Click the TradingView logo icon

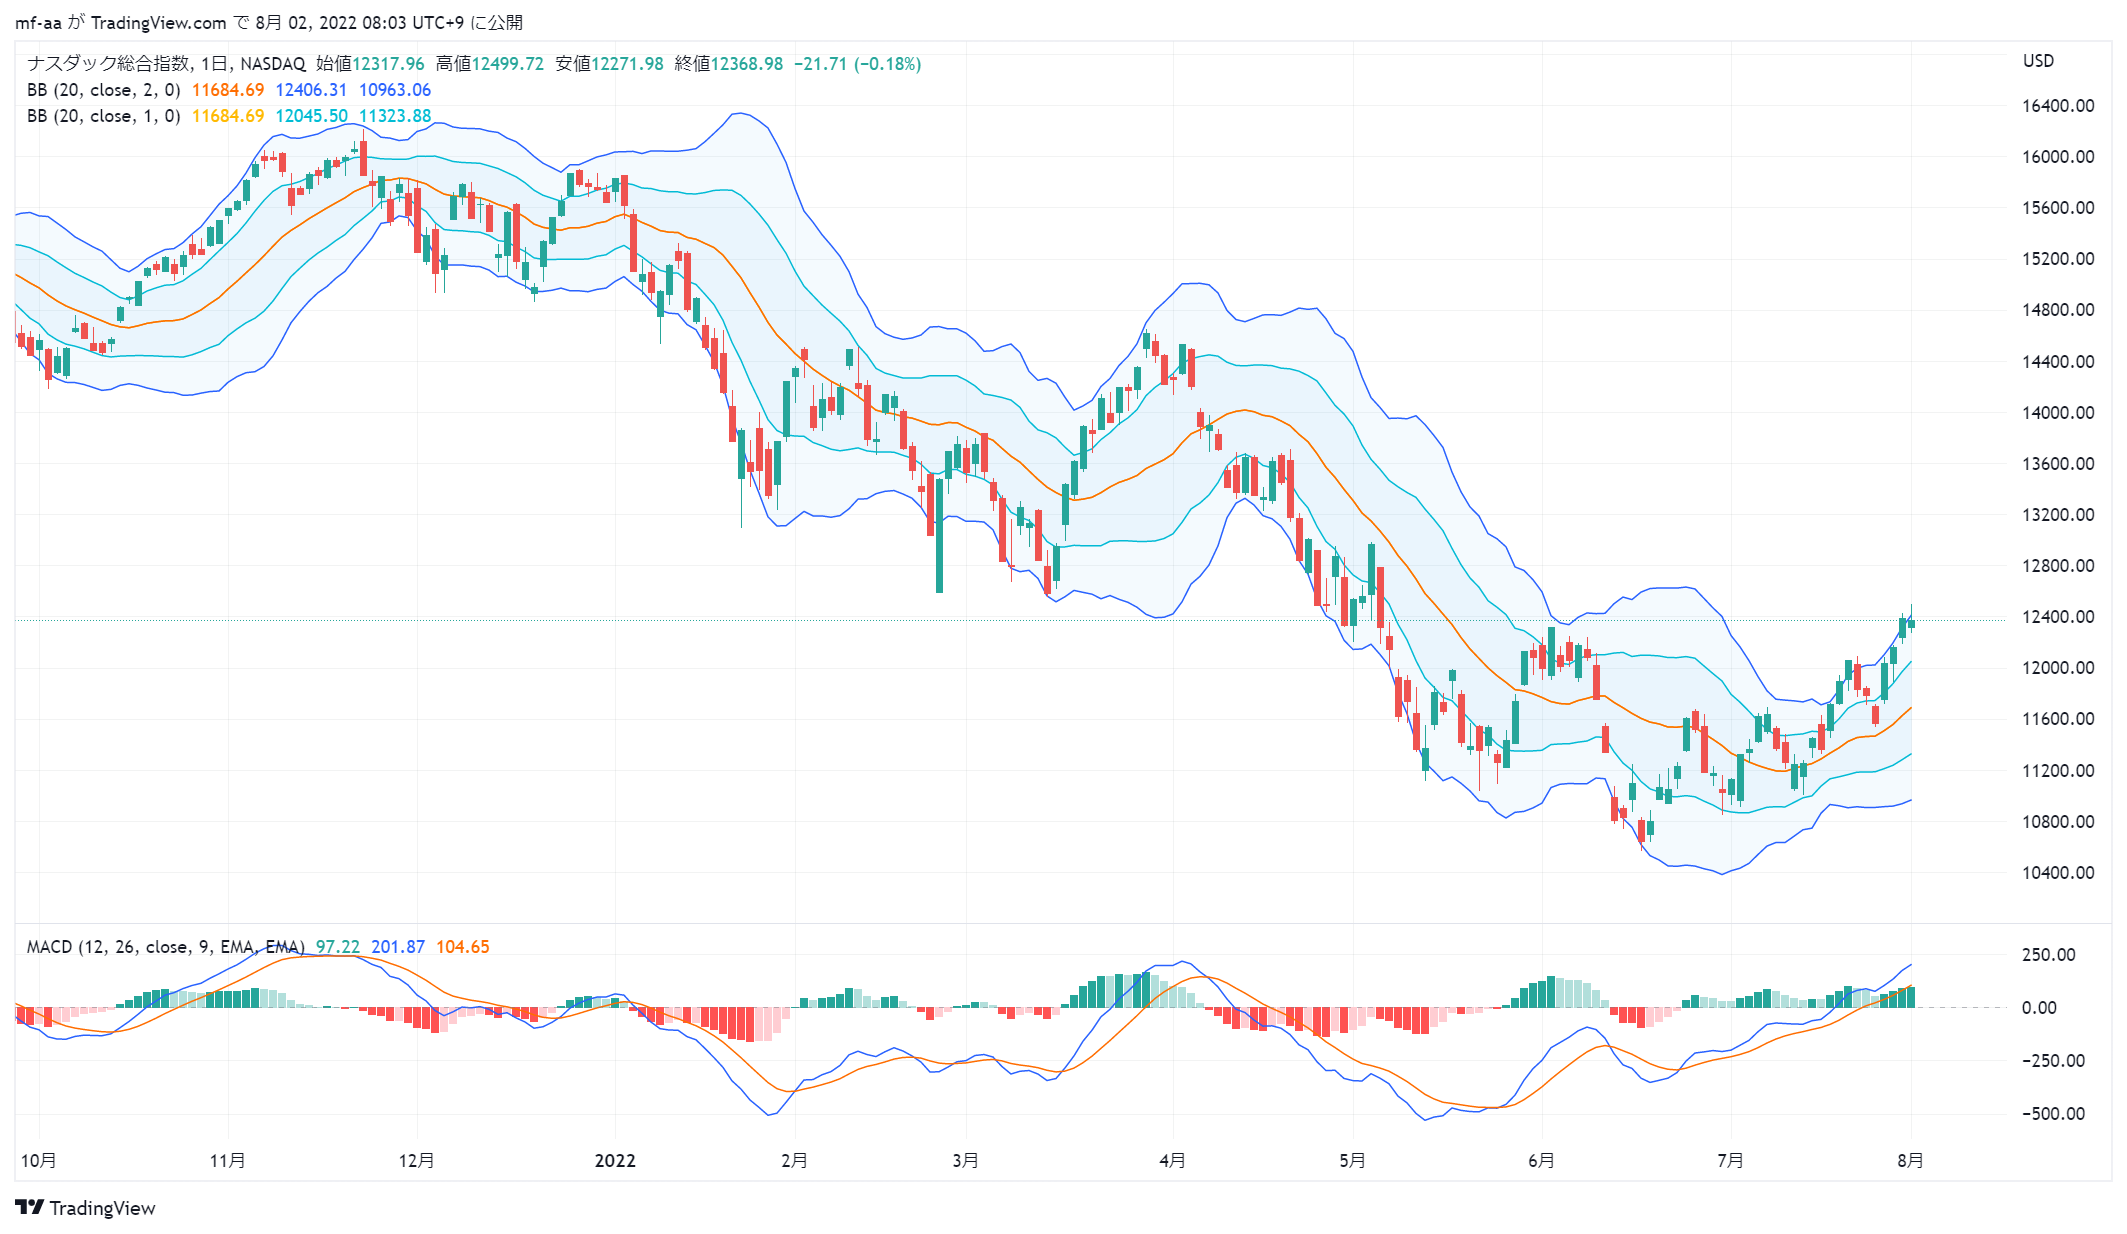(30, 1207)
